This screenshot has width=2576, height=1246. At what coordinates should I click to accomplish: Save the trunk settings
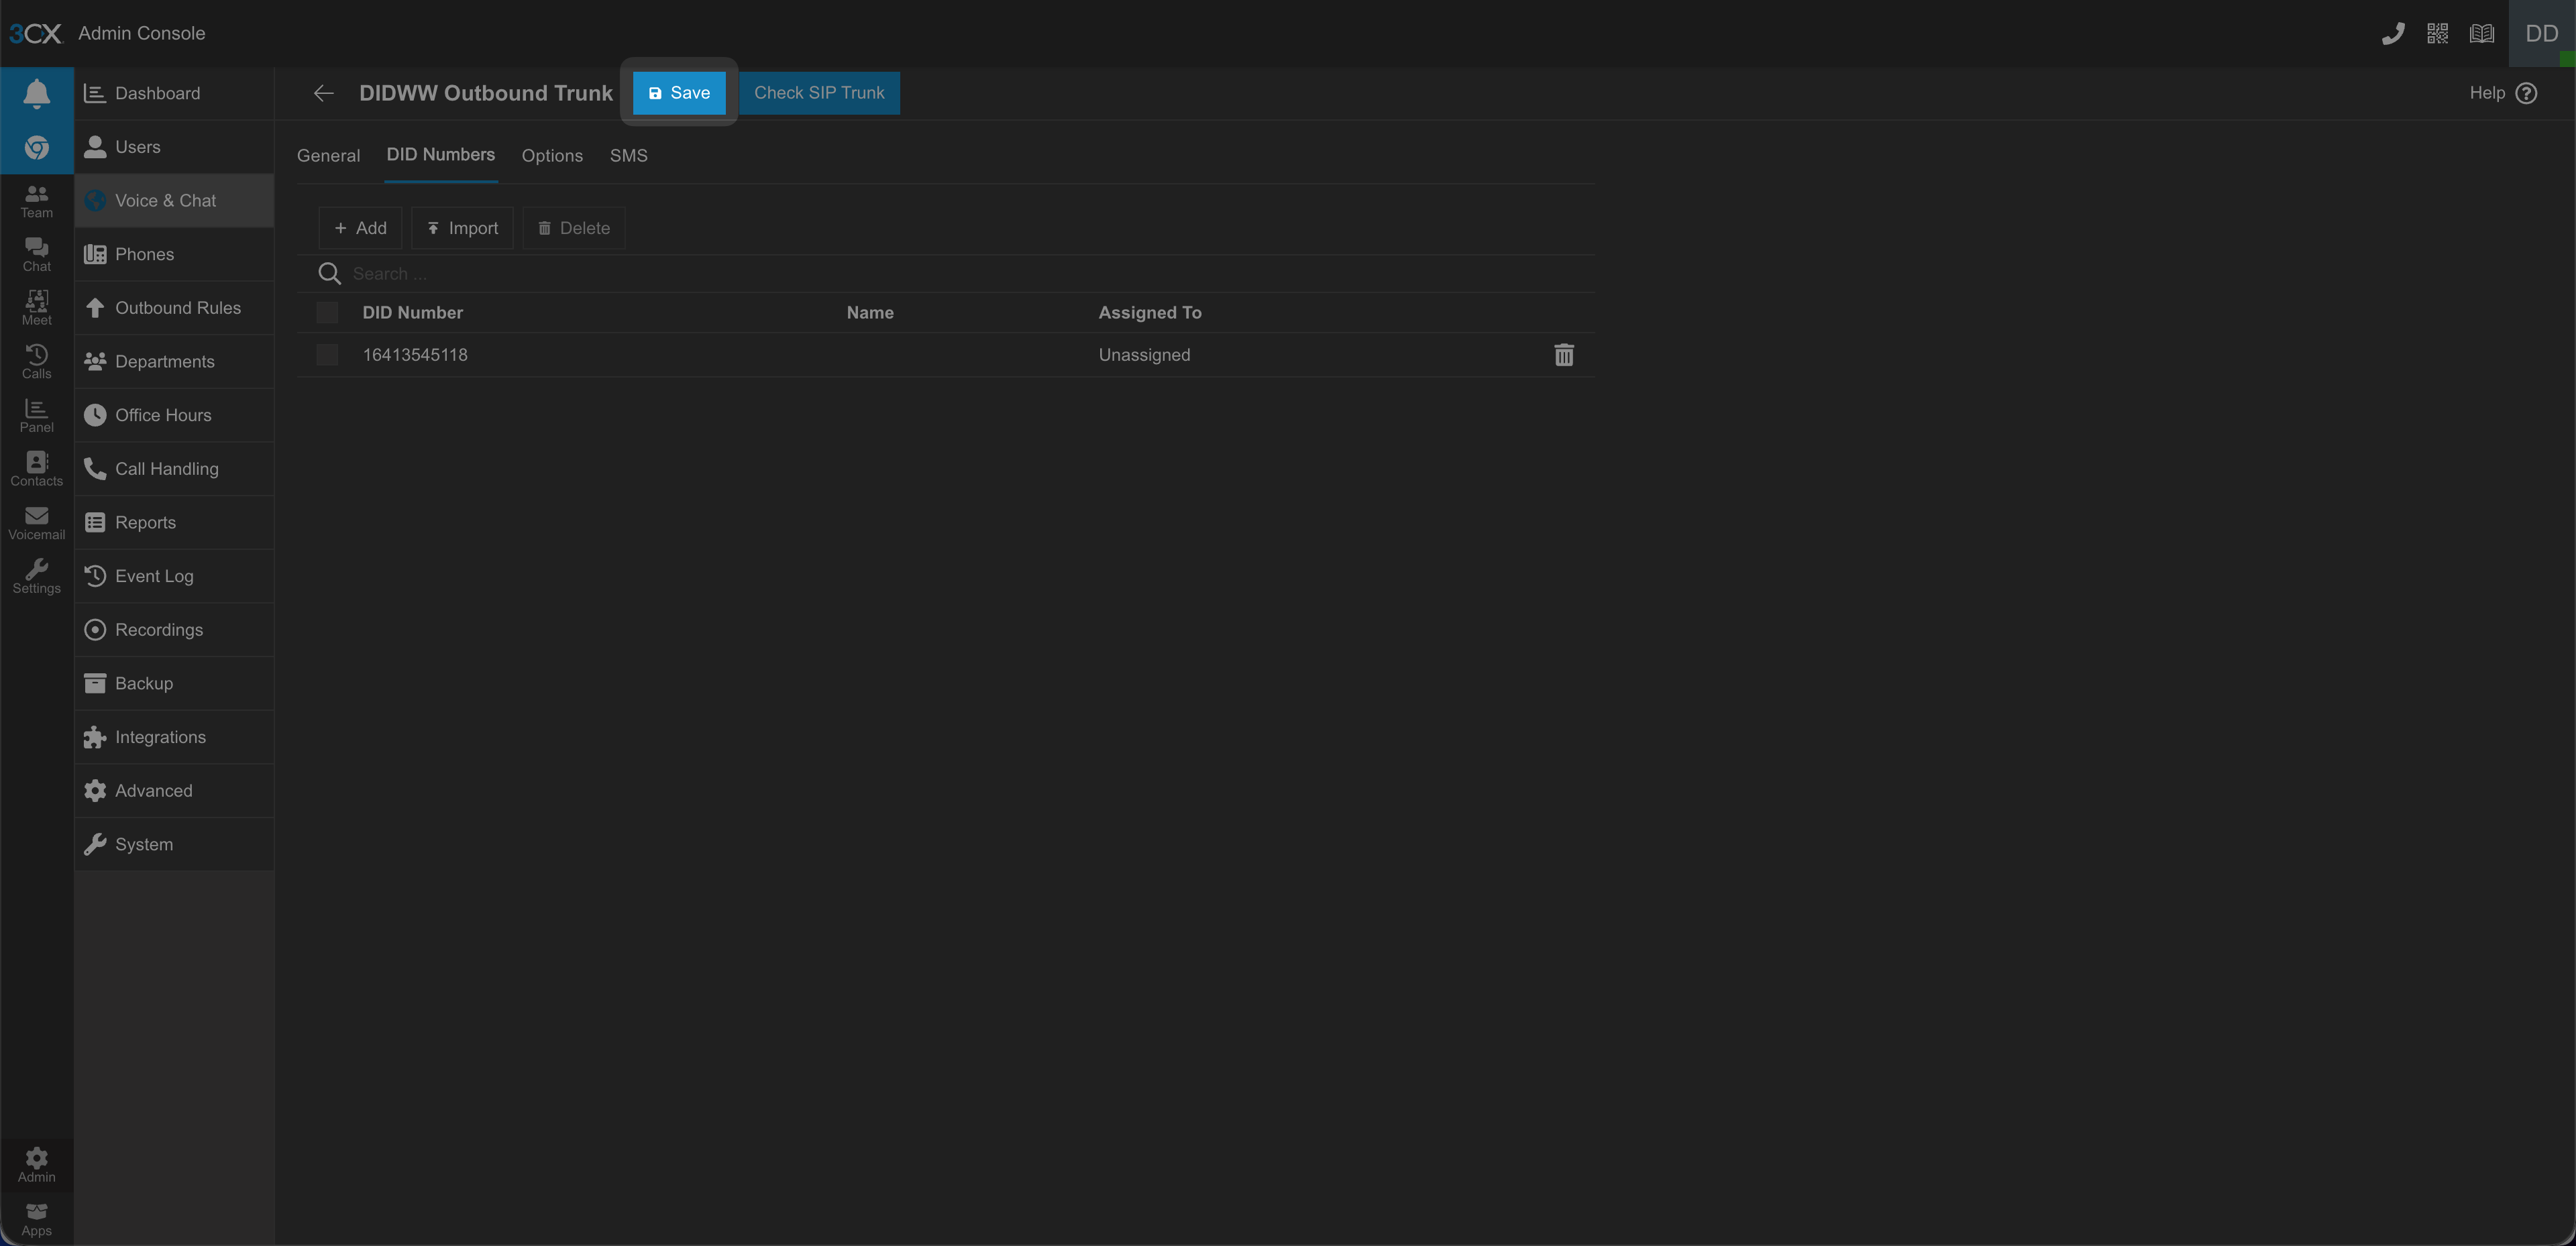pyautogui.click(x=679, y=93)
